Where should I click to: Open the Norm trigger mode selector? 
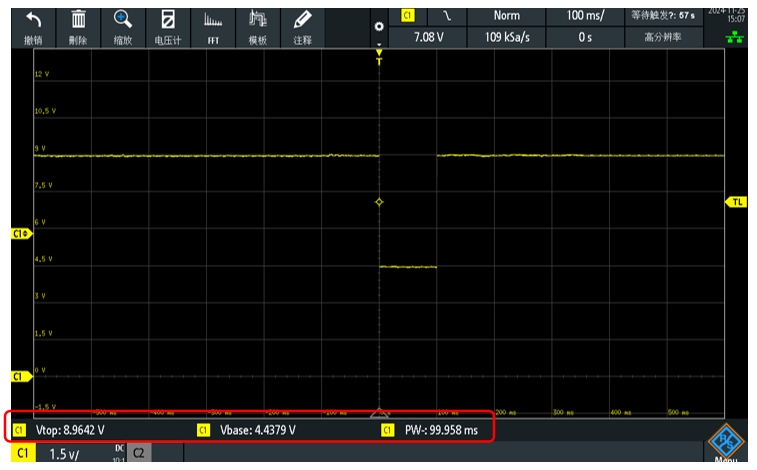coord(507,16)
